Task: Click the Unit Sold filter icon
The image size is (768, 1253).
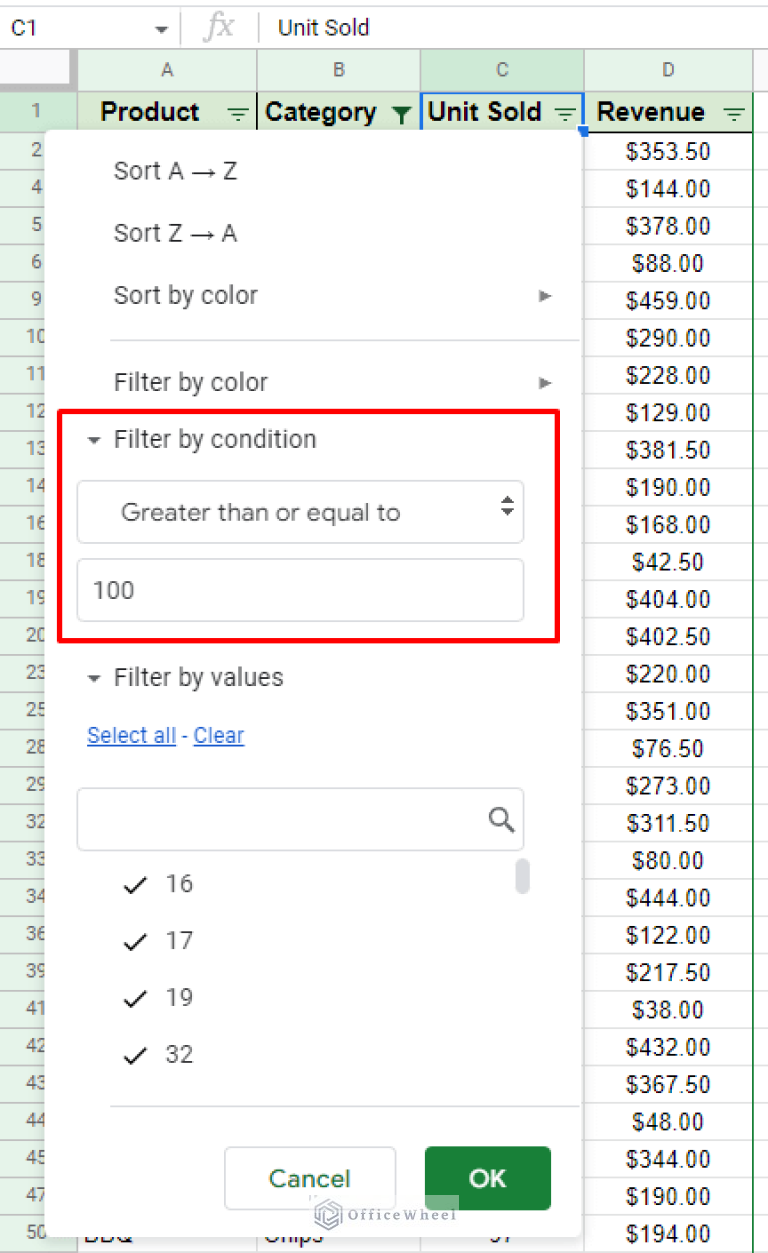Action: click(566, 112)
